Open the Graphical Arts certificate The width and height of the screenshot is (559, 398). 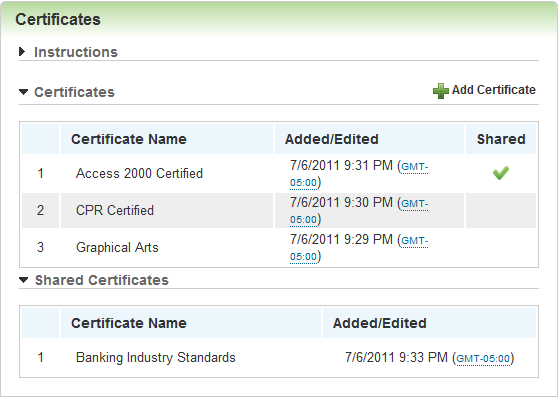tap(117, 247)
